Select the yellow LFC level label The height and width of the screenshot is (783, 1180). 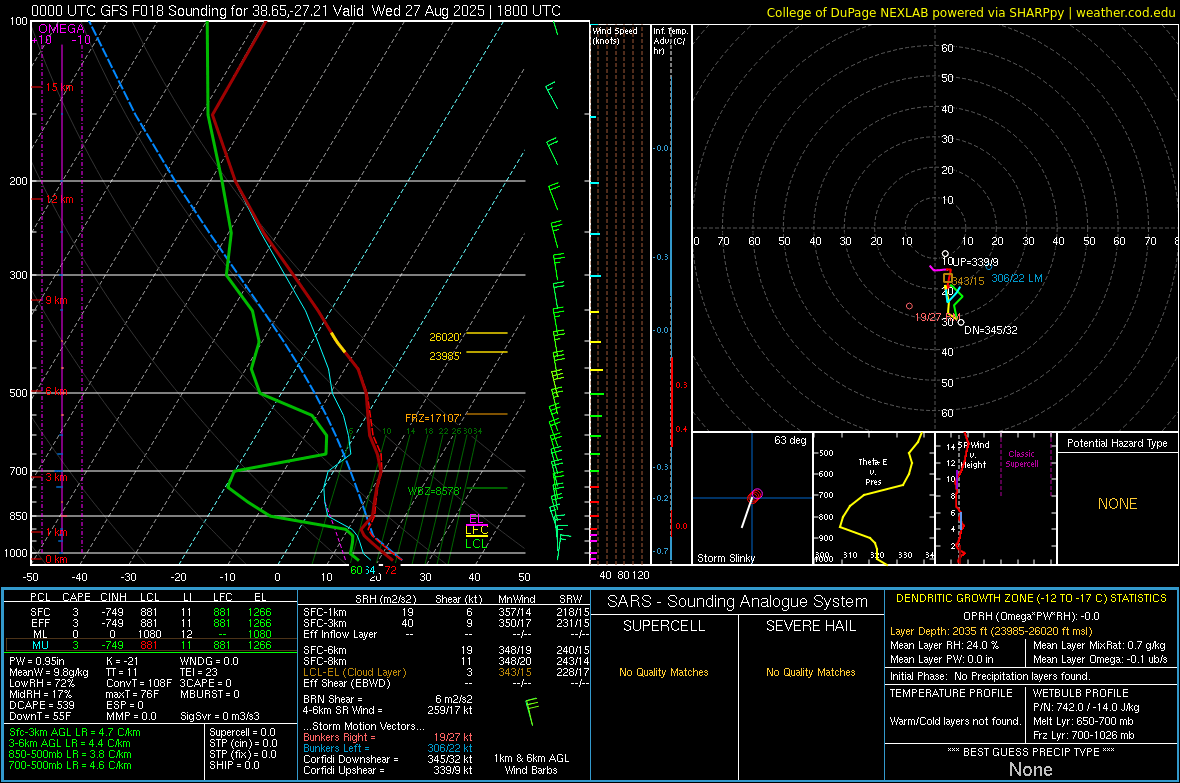pyautogui.click(x=476, y=530)
